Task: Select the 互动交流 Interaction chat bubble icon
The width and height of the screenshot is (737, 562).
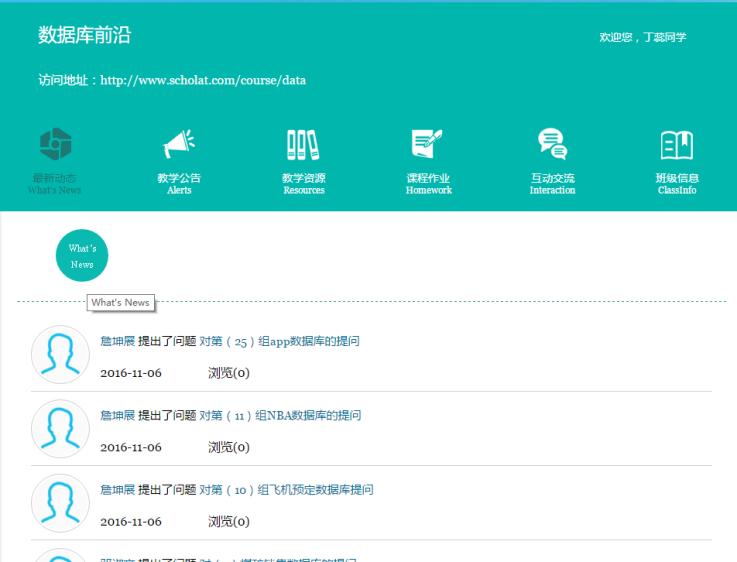Action: (x=552, y=144)
